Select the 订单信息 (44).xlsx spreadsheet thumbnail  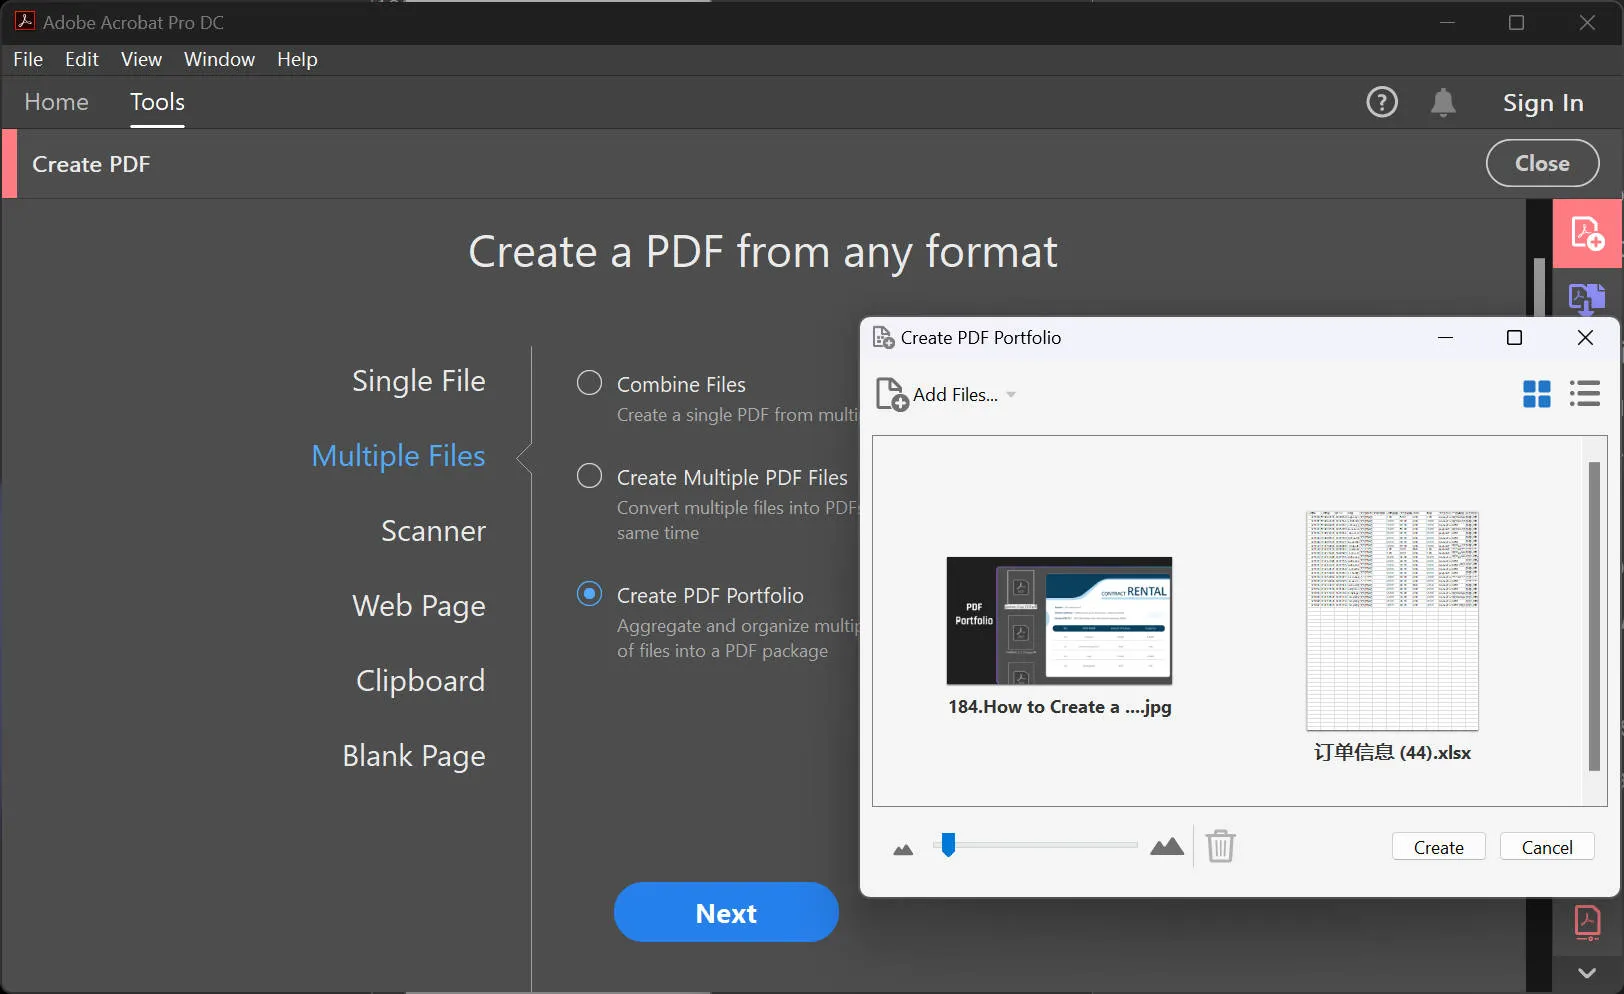tap(1392, 621)
